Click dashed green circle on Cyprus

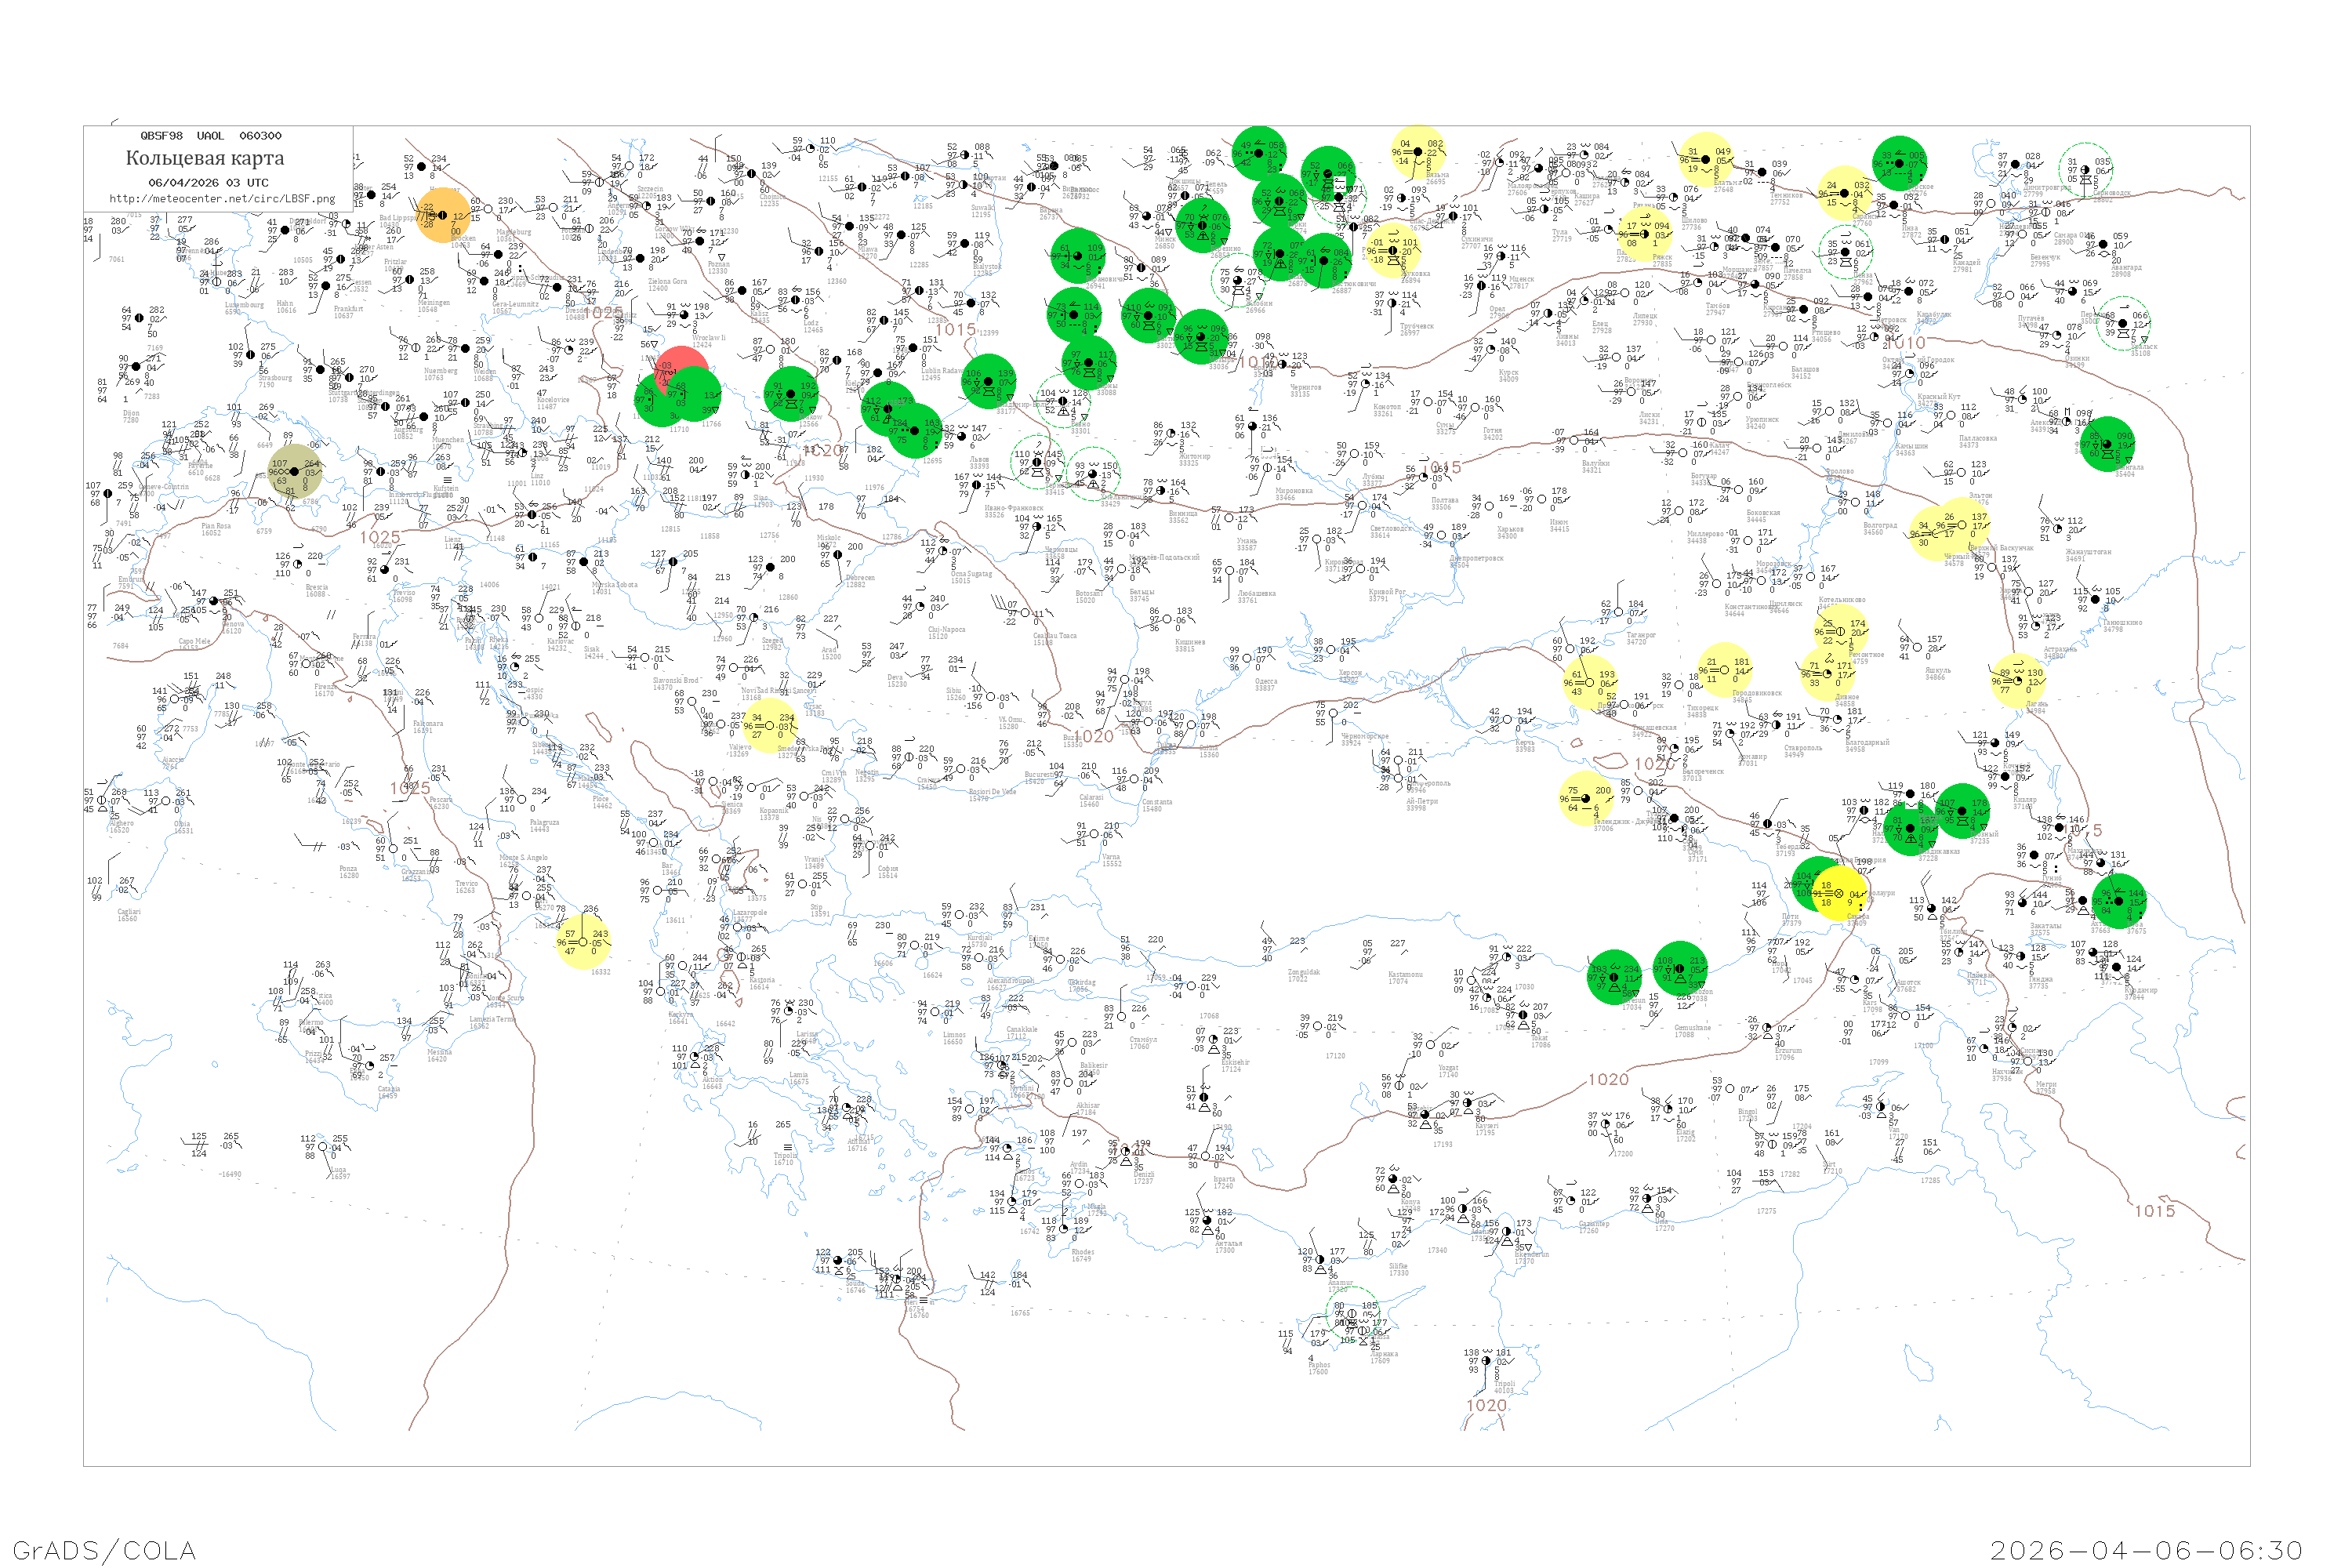1352,1313
